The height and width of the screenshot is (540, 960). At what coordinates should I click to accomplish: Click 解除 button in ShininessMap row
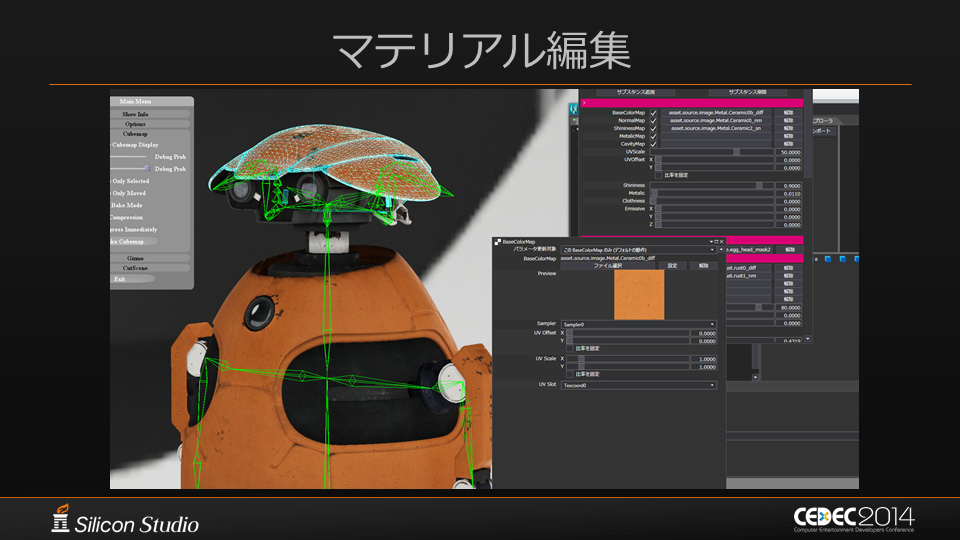[x=789, y=129]
